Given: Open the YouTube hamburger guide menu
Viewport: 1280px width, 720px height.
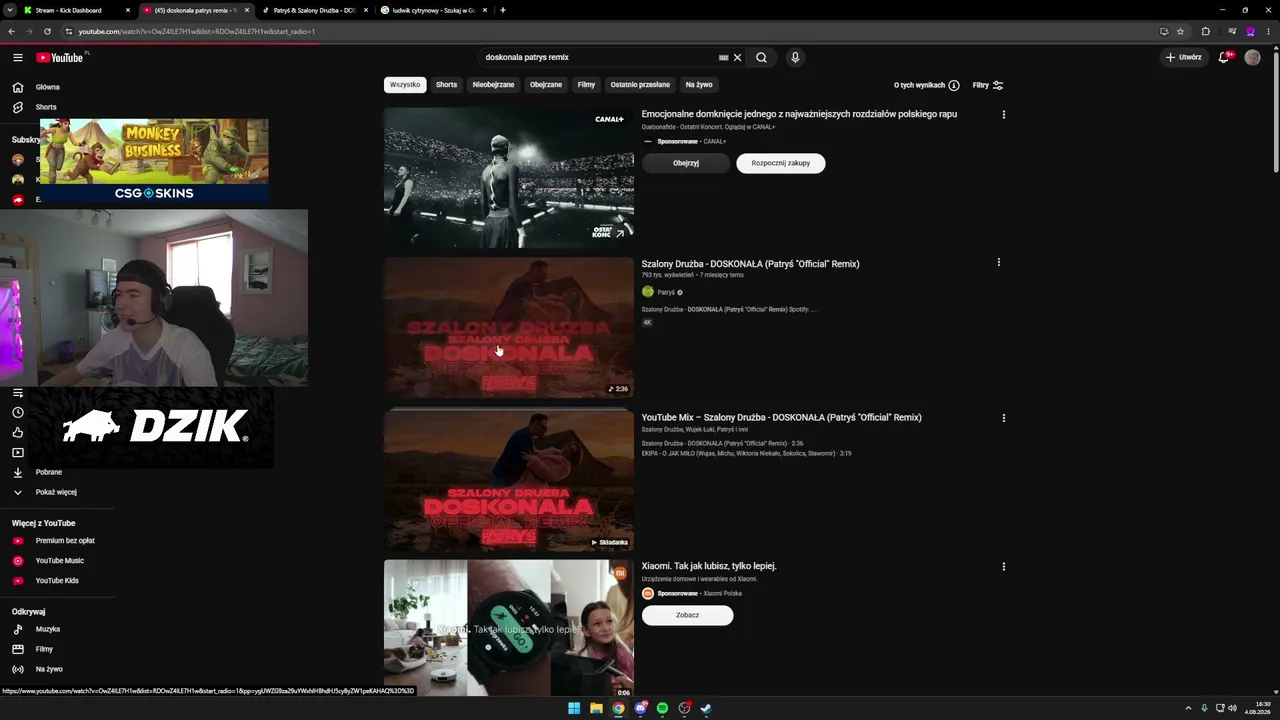Looking at the screenshot, I should click(18, 58).
